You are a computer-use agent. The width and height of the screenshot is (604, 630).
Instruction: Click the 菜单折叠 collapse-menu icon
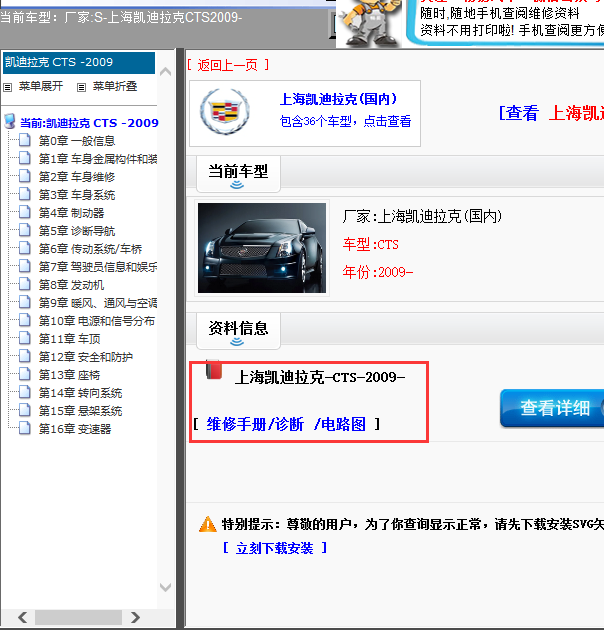(82, 87)
